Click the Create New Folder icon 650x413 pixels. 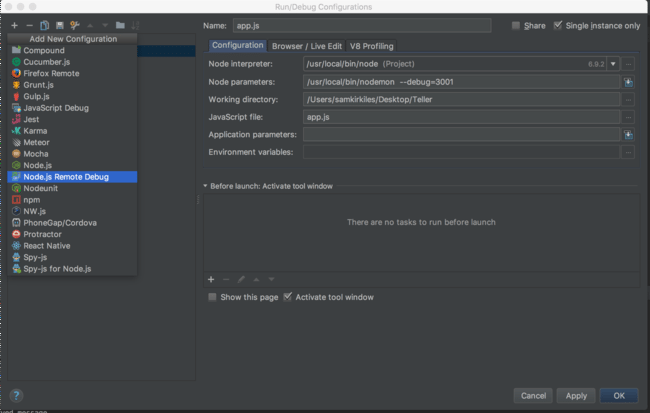coord(120,25)
